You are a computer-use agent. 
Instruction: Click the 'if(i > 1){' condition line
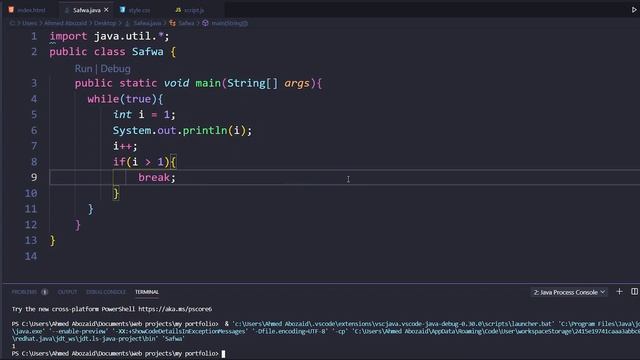[144, 162]
